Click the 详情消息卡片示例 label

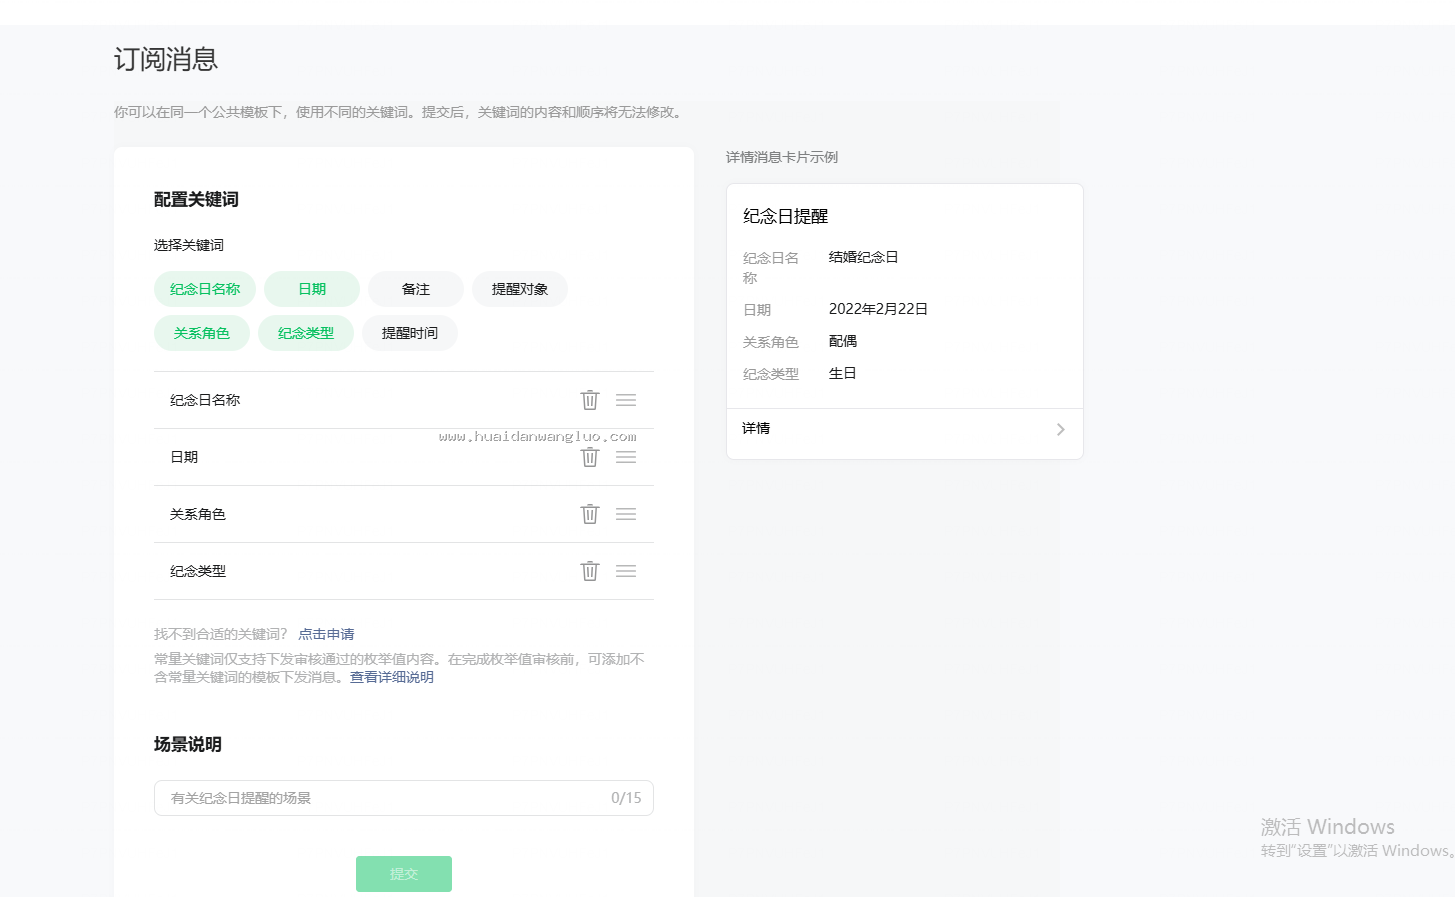(782, 157)
